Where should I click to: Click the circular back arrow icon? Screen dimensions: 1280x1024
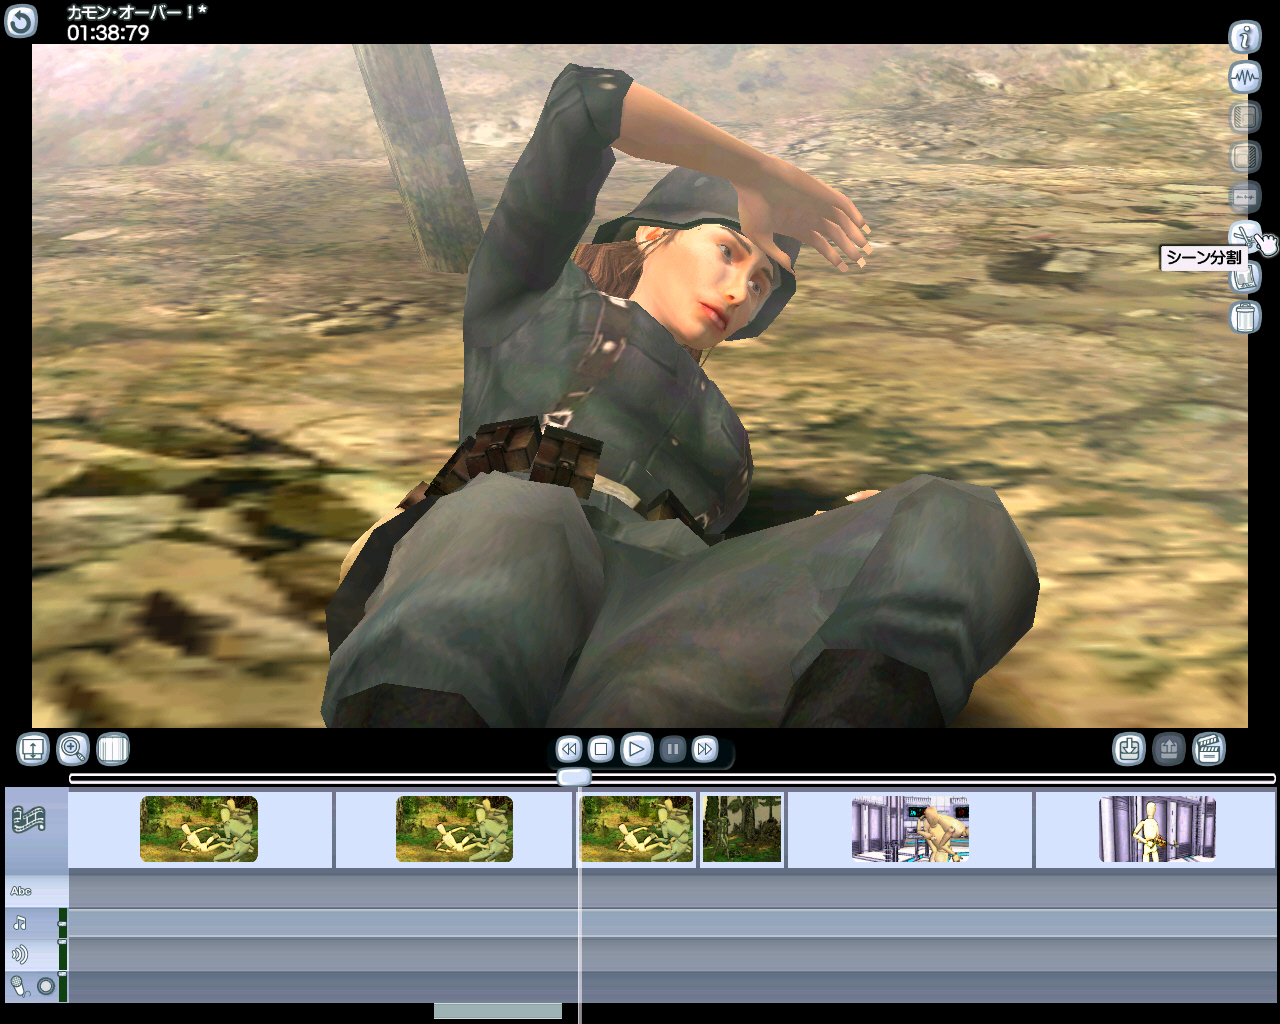pos(21,21)
